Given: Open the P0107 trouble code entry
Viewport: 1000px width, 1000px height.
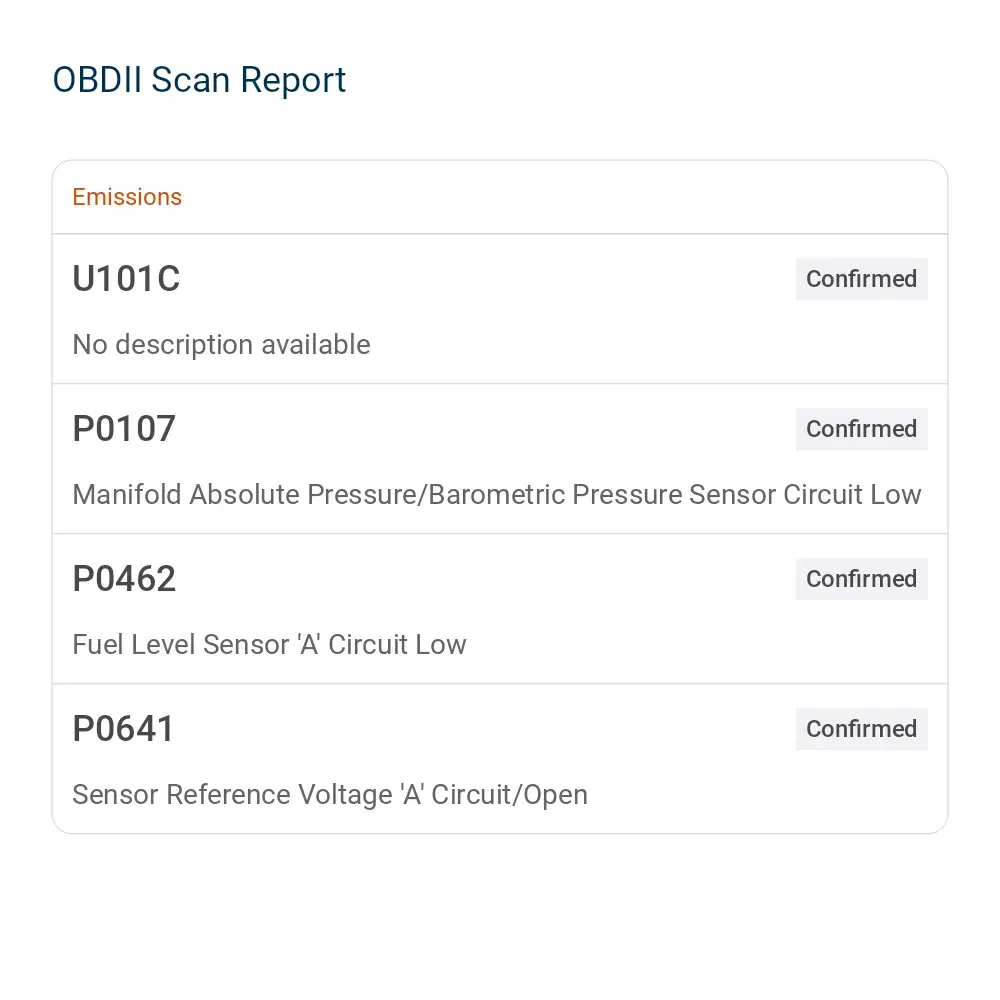Looking at the screenshot, I should (x=499, y=459).
